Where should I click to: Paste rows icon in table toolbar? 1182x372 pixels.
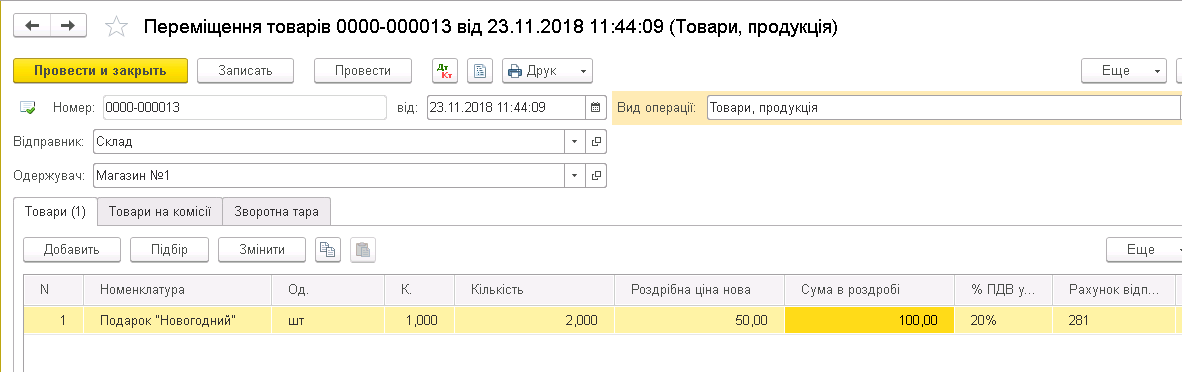click(x=363, y=250)
